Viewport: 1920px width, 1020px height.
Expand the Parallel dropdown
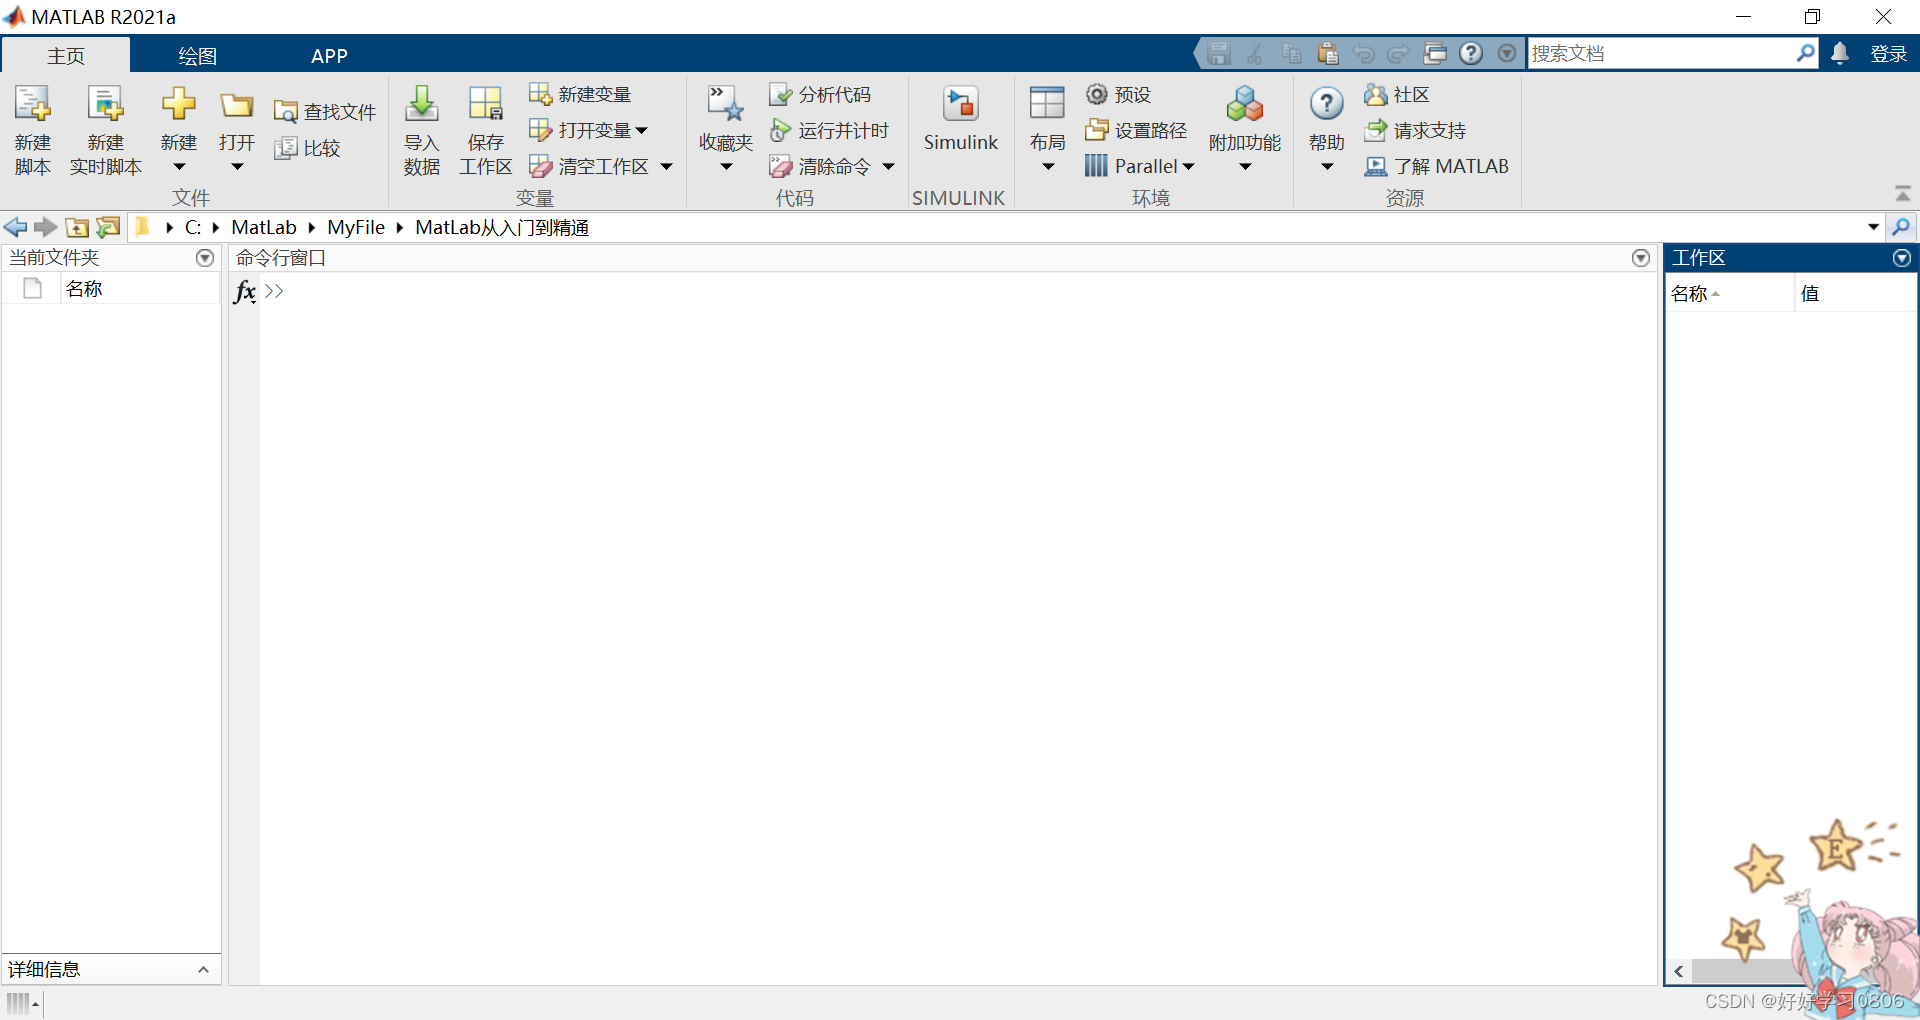click(1188, 166)
